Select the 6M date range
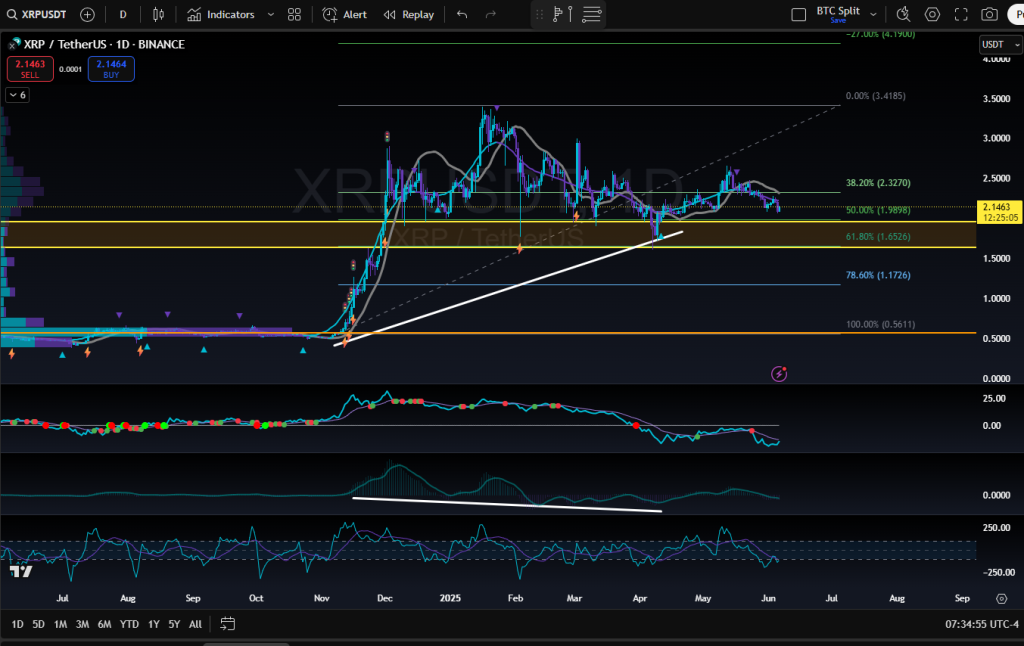The image size is (1024, 646). point(104,624)
